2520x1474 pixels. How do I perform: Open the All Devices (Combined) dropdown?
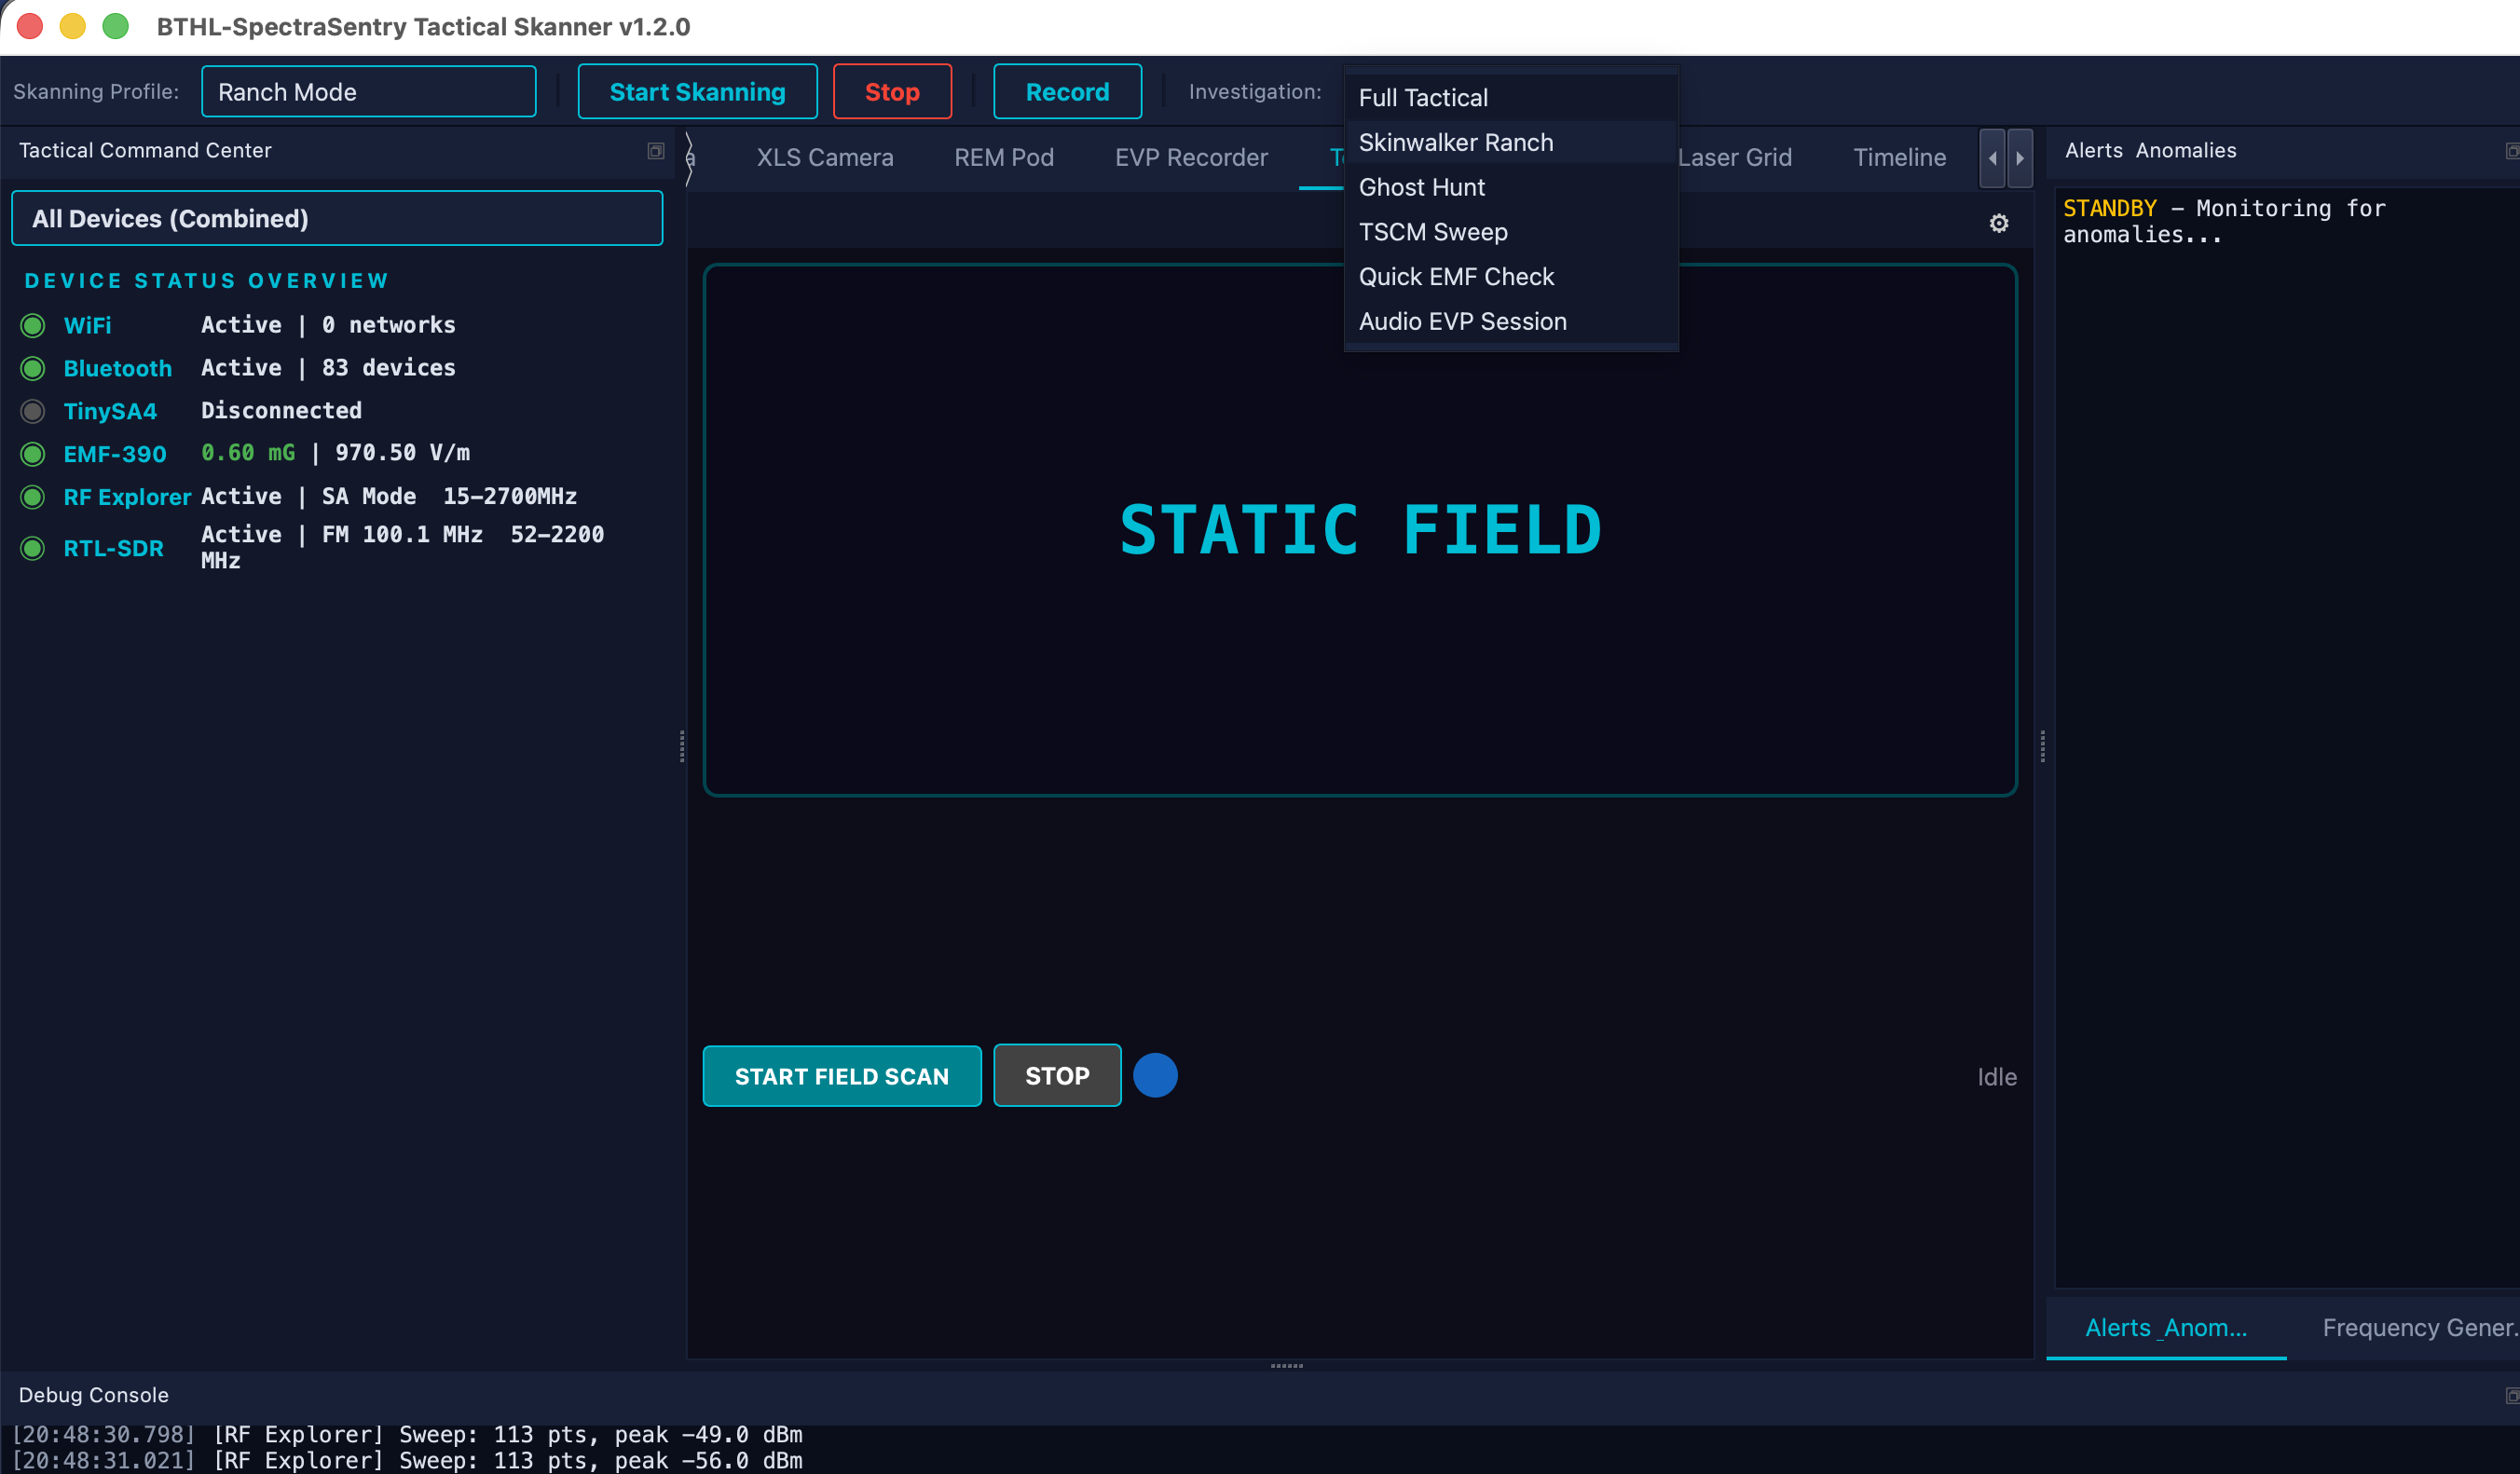point(337,218)
